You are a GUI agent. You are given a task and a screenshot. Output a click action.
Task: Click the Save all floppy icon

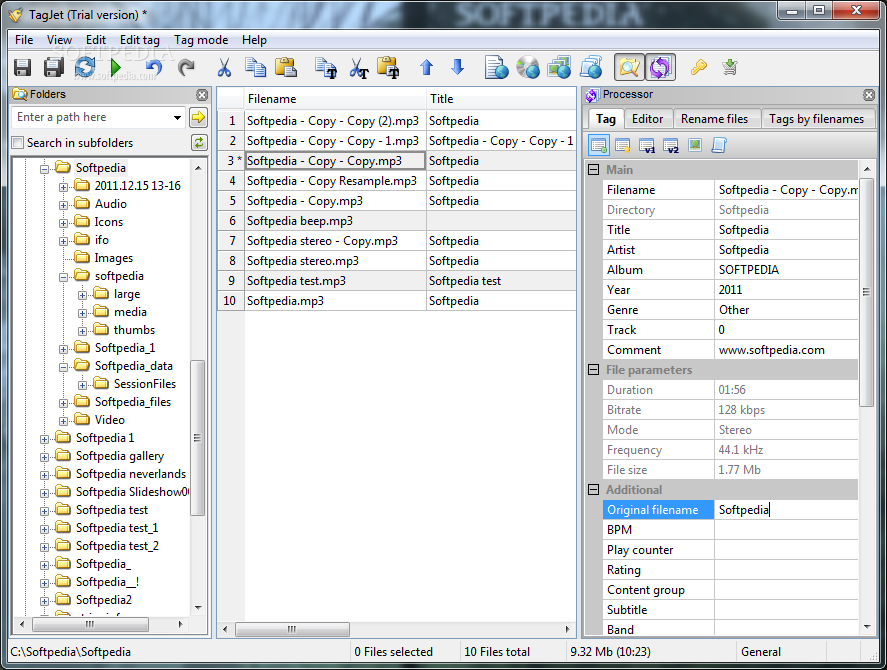(x=54, y=67)
